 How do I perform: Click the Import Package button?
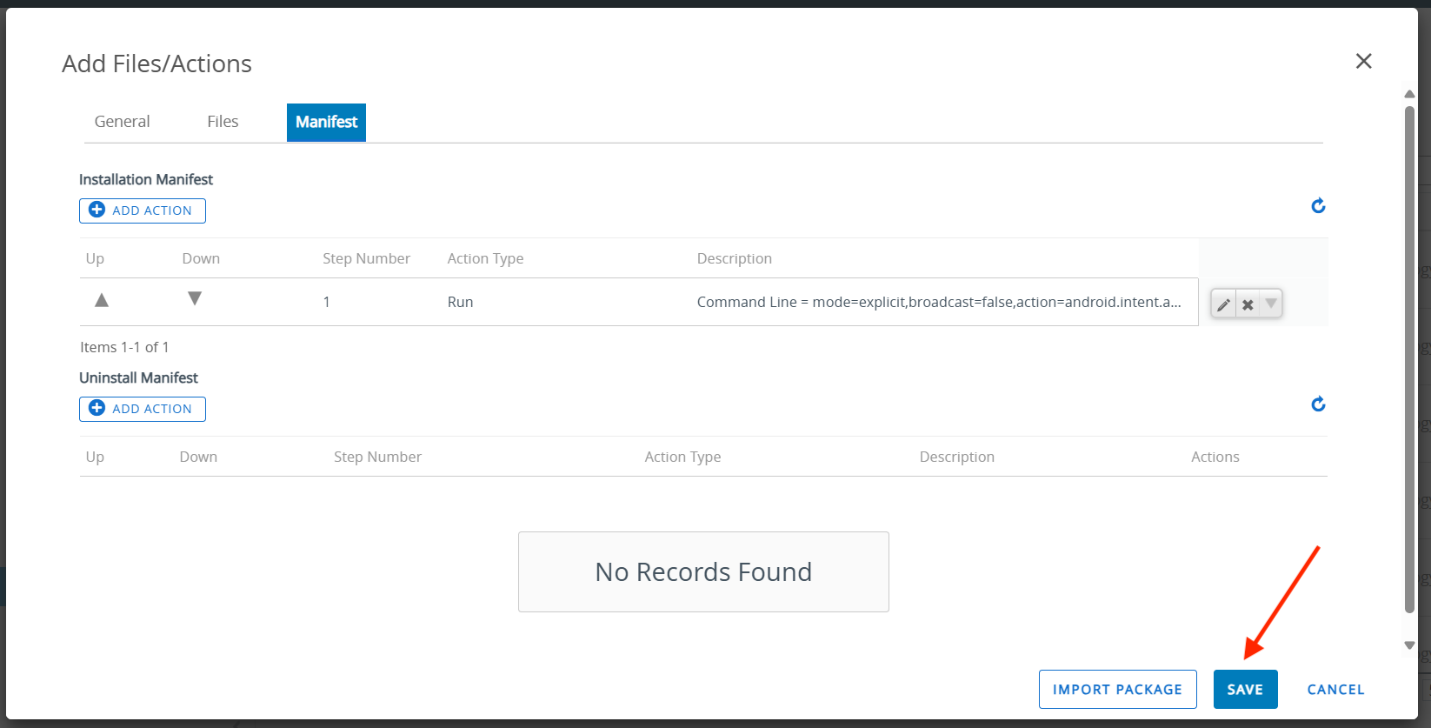[1117, 689]
